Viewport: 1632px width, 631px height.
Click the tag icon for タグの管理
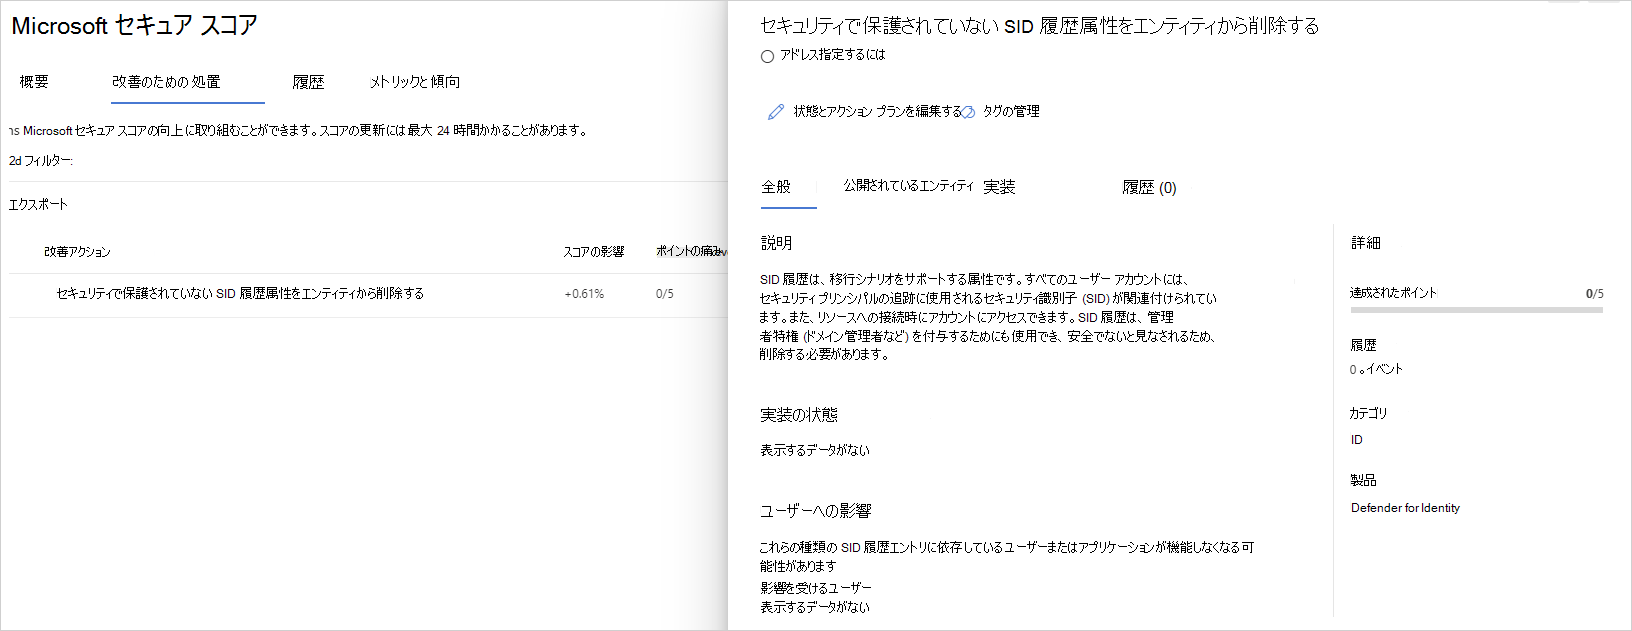pos(968,112)
